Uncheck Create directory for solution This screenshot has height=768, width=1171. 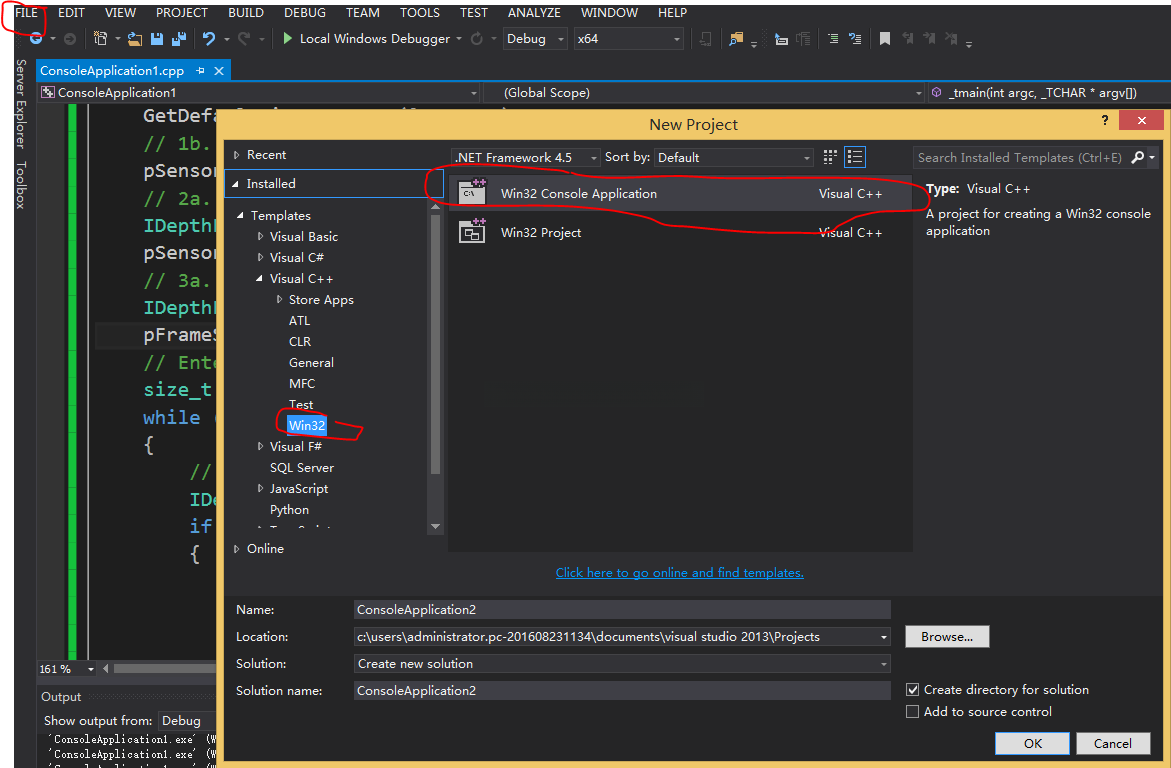[x=912, y=690]
